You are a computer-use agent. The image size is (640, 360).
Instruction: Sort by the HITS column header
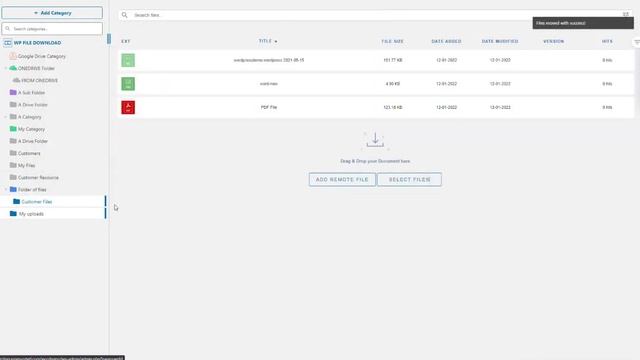(607, 42)
